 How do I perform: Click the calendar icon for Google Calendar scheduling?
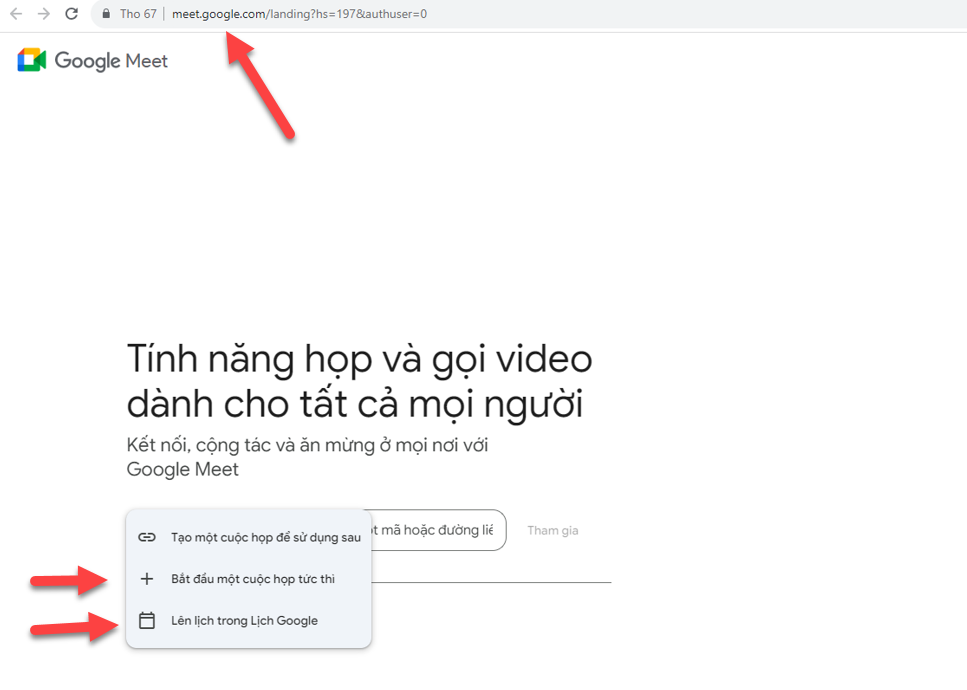point(147,620)
